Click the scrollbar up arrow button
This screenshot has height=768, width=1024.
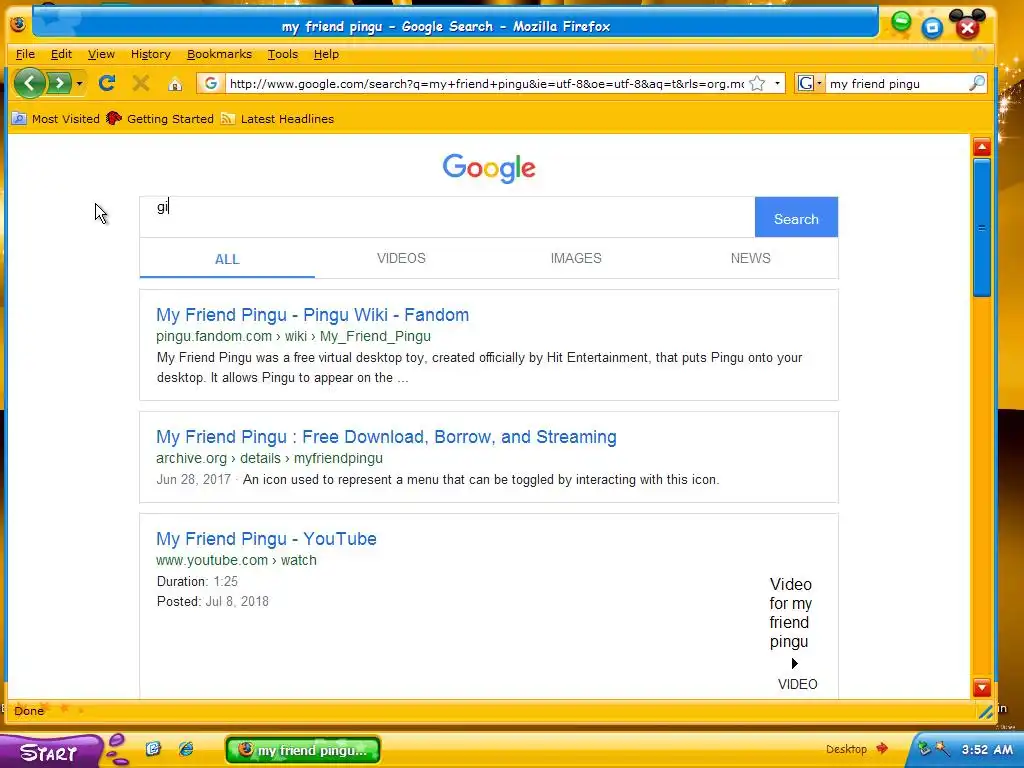click(982, 147)
